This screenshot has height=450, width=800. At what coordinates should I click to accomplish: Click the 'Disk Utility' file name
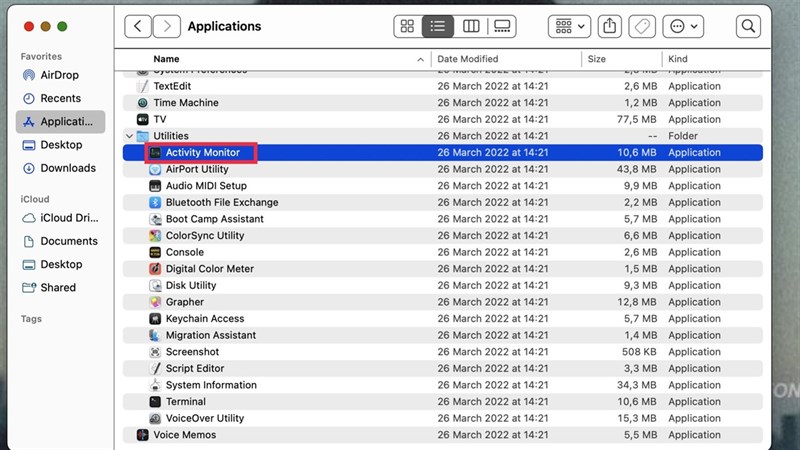coord(191,285)
